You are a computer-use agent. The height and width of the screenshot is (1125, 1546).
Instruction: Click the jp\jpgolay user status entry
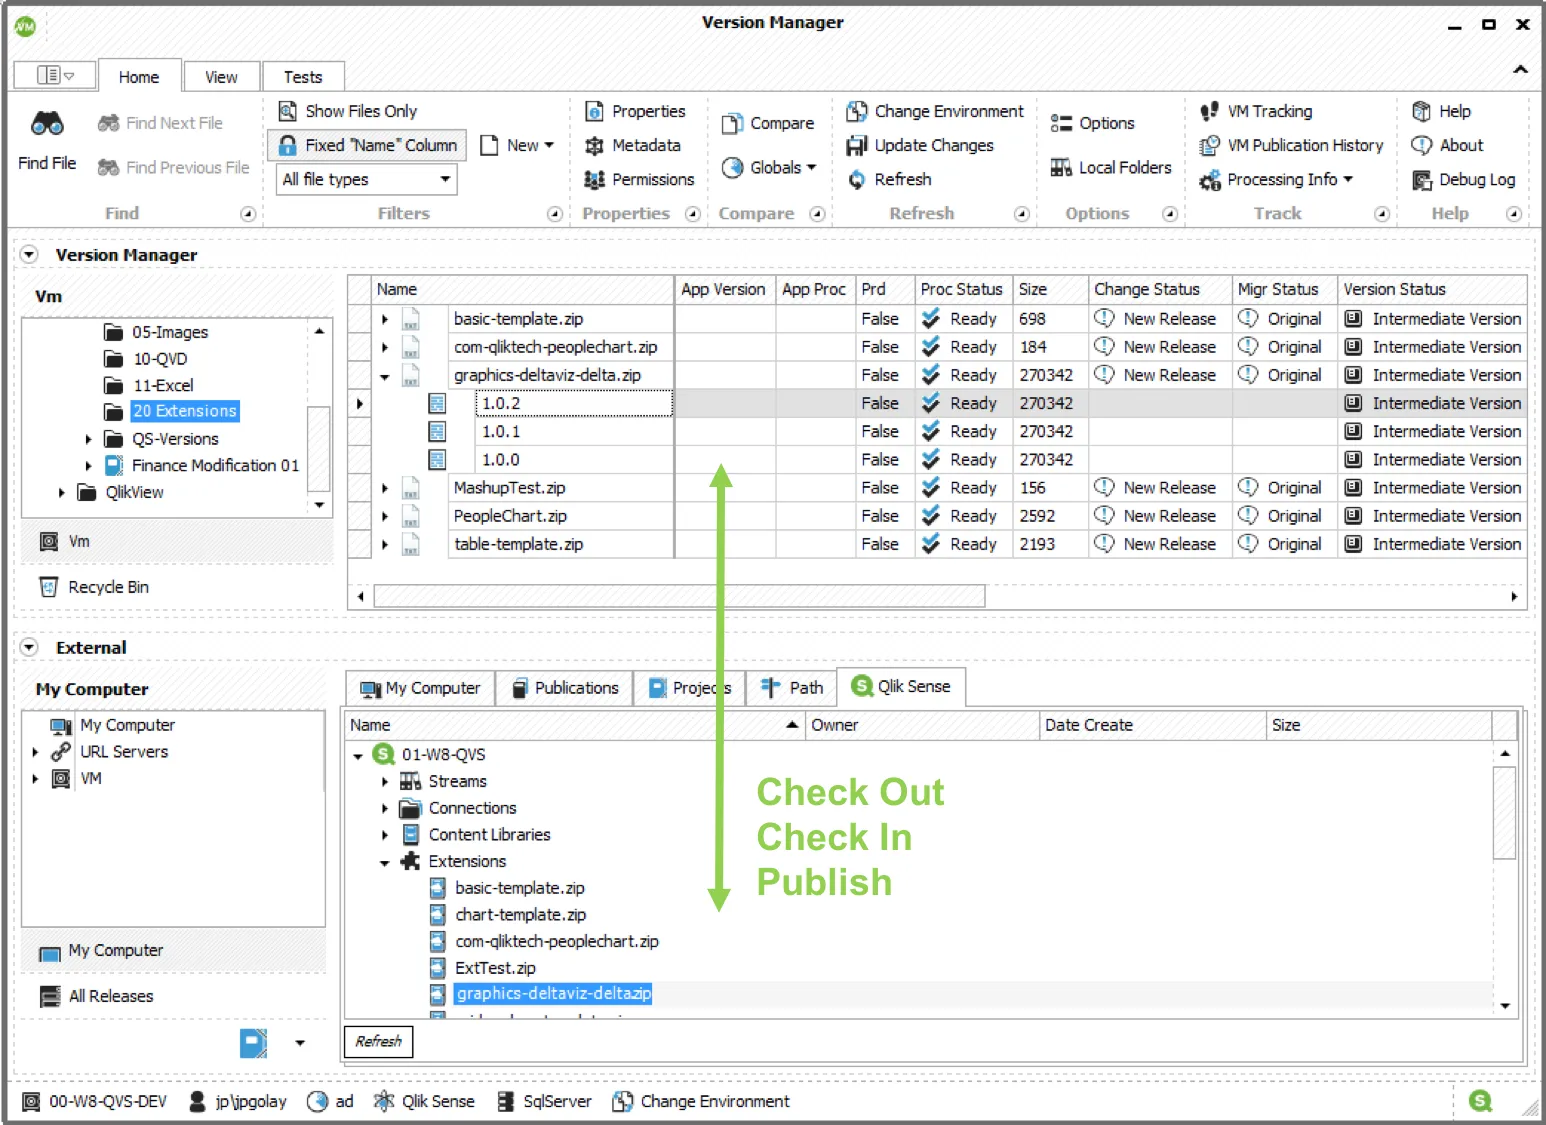(x=238, y=1101)
